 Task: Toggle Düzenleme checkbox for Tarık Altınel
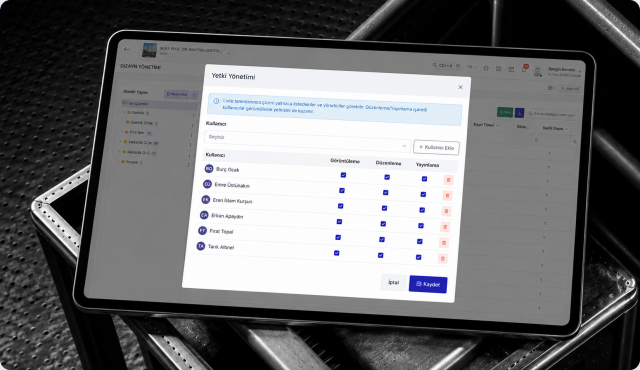[380, 255]
